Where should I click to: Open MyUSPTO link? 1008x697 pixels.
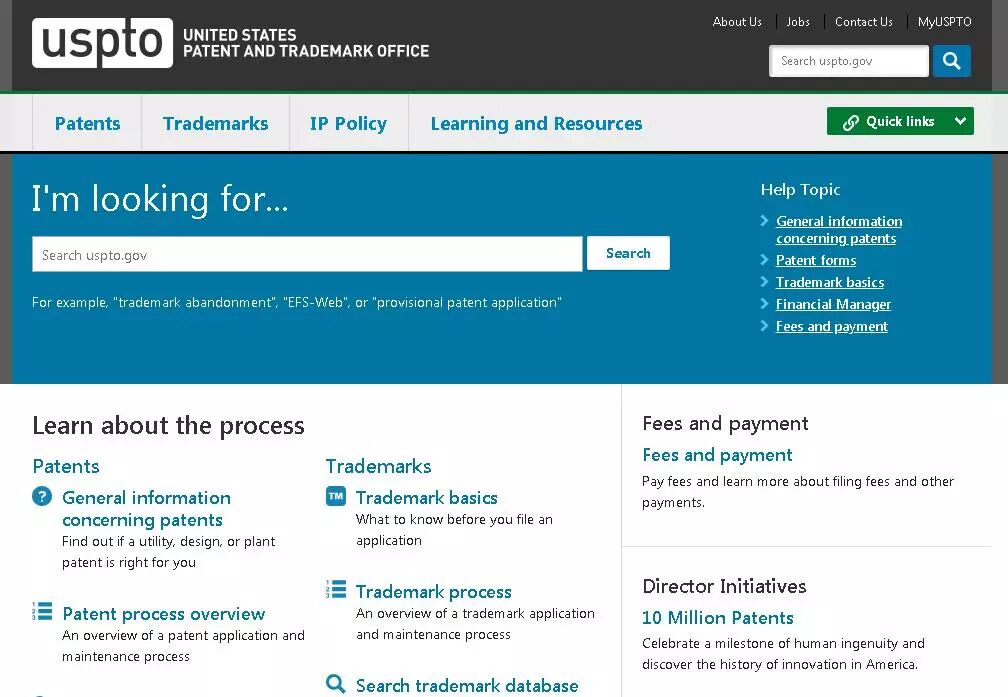[x=944, y=22]
